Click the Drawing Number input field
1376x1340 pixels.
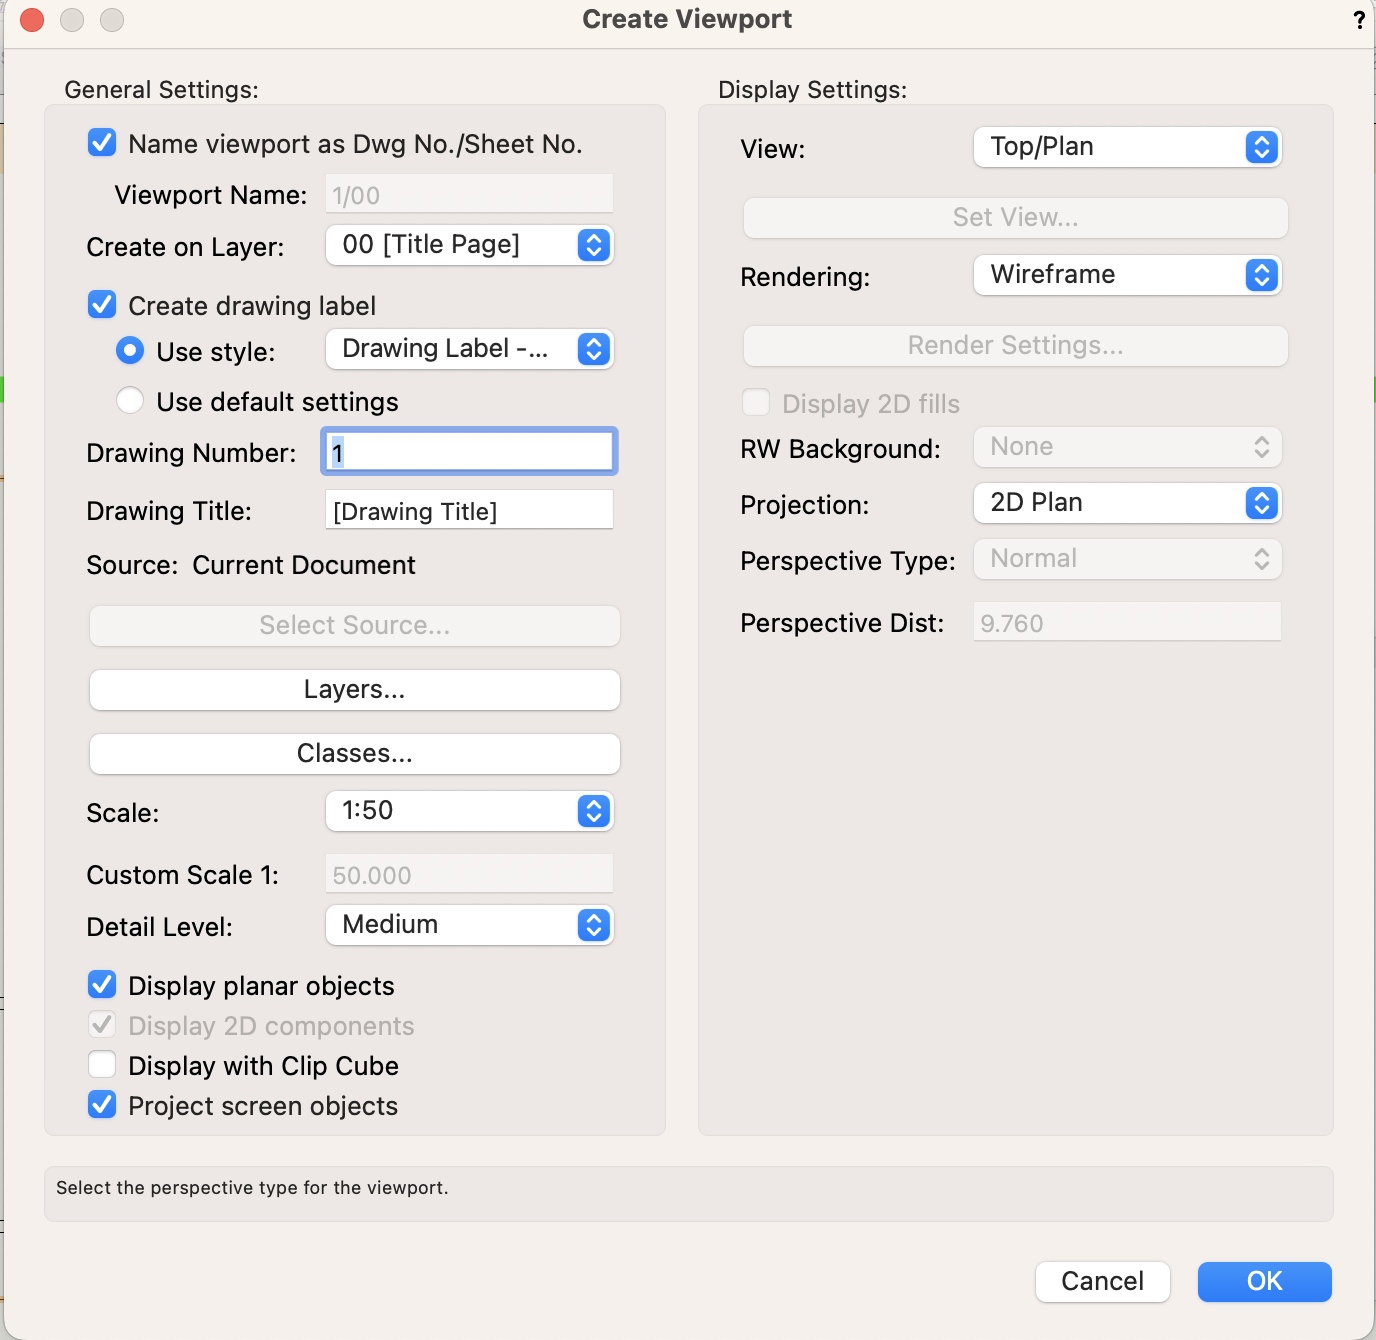(x=469, y=452)
